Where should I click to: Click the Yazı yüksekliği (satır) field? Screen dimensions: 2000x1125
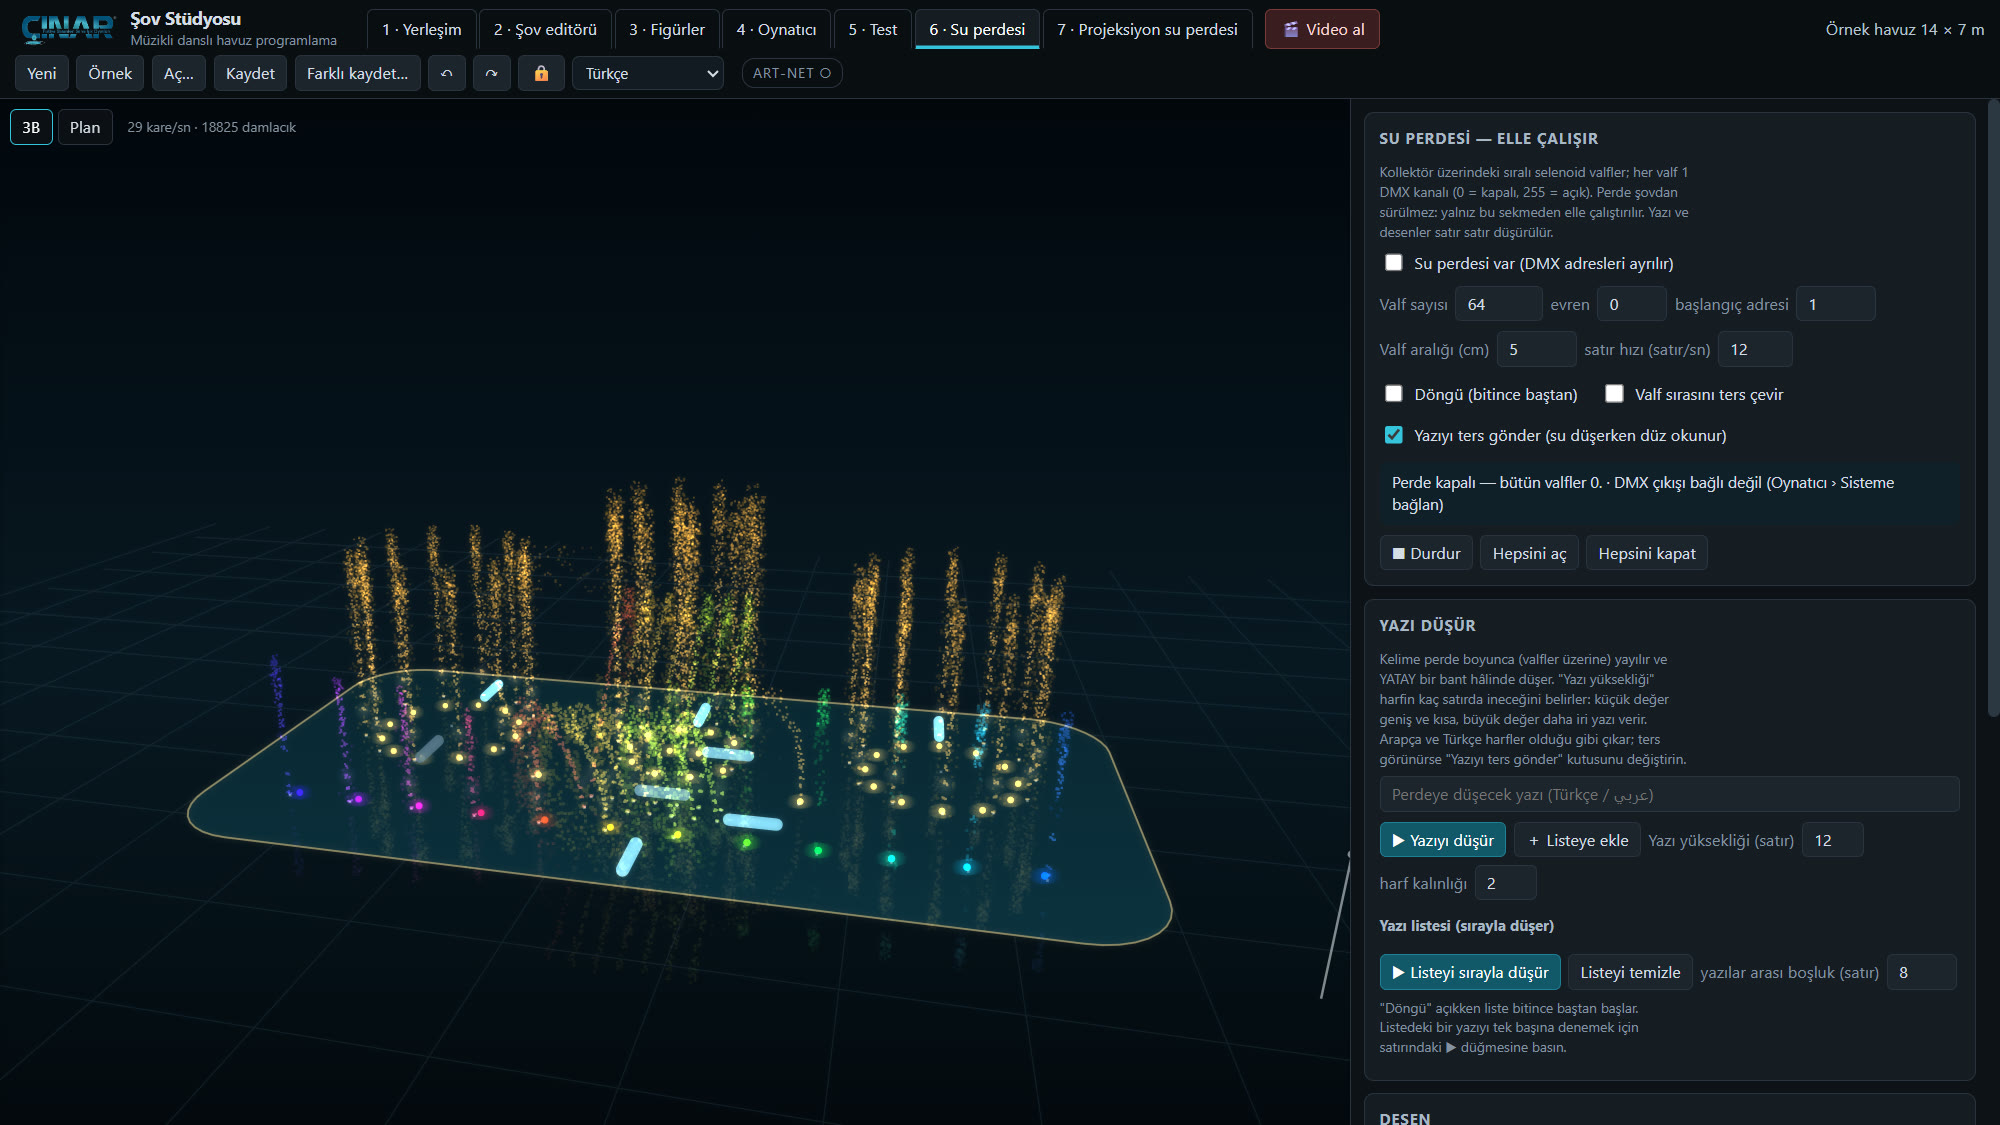(1832, 840)
